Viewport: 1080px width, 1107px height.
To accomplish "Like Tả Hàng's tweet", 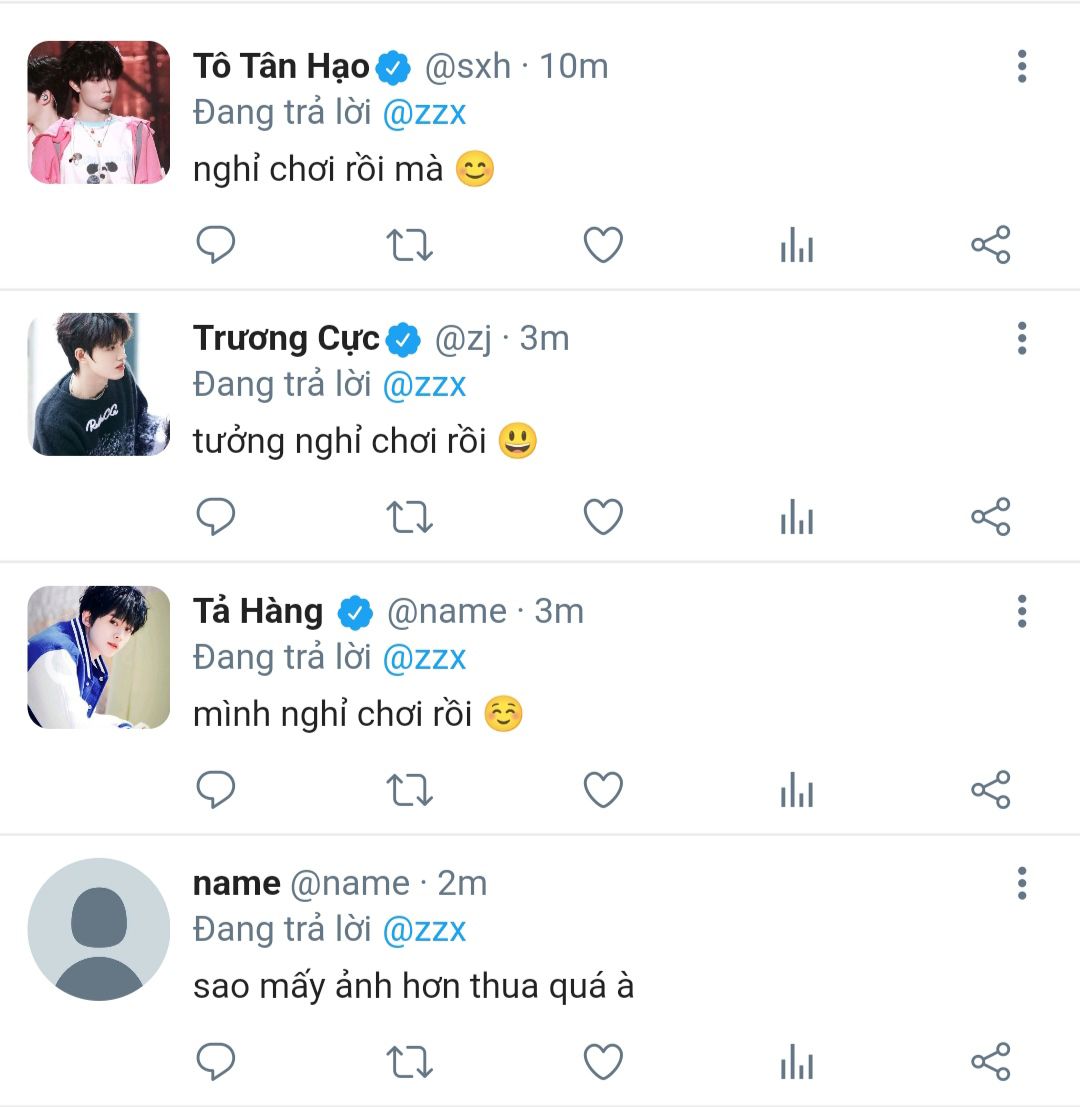I will coord(603,790).
